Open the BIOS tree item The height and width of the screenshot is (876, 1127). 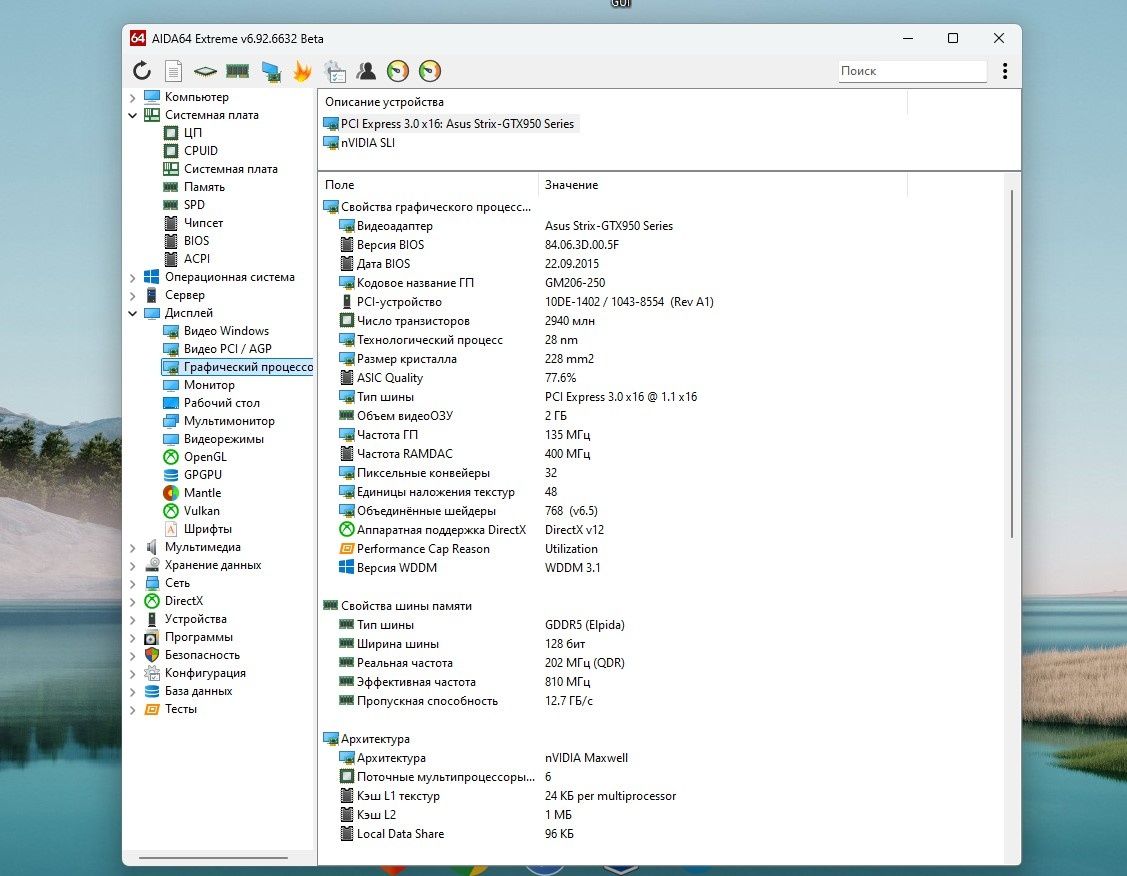[x=196, y=241]
